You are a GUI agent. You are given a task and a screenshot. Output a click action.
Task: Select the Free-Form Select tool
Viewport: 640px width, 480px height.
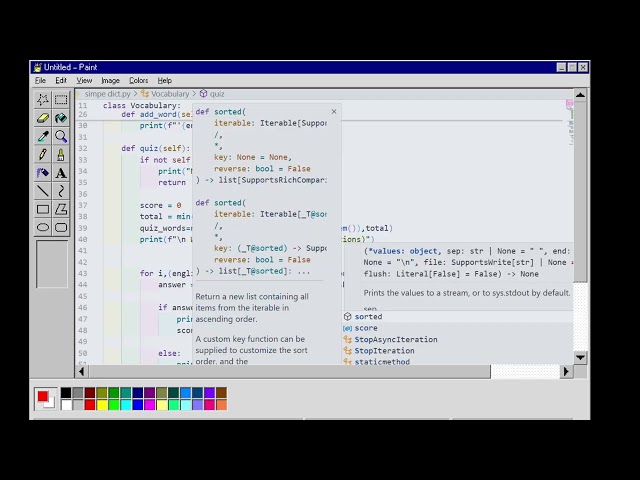[x=43, y=99]
